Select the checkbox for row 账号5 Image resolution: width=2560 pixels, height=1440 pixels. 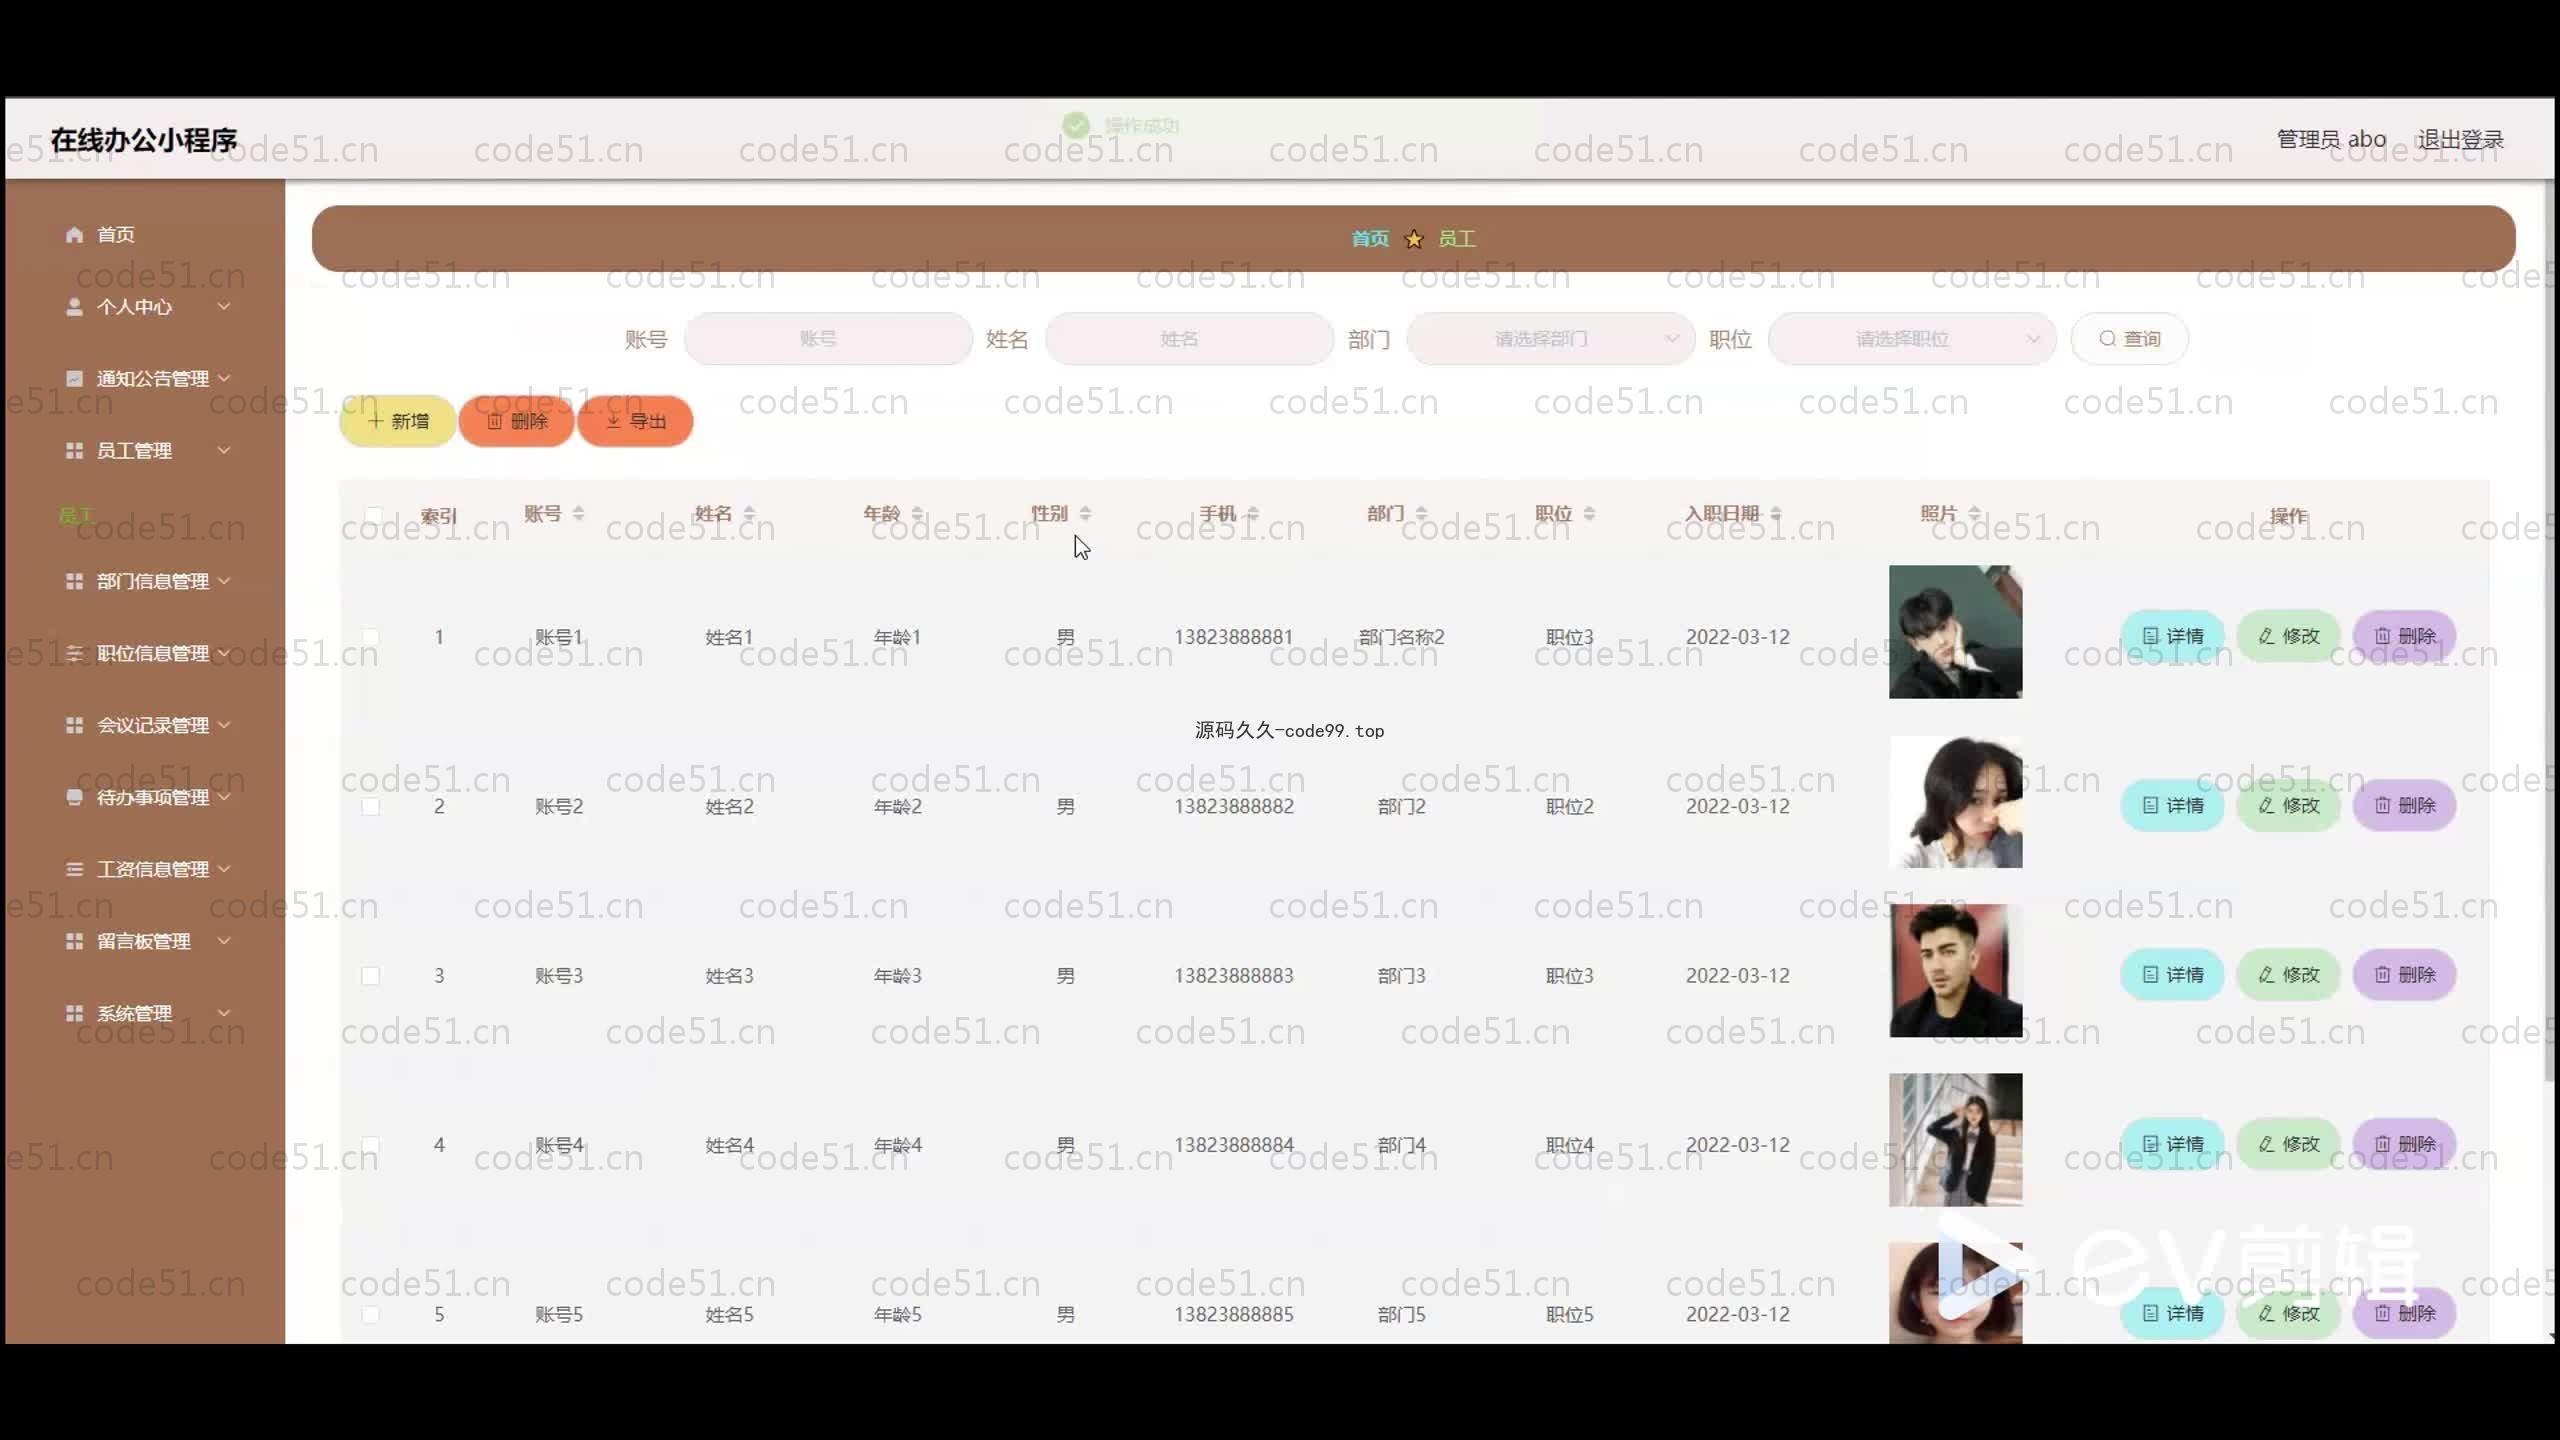click(370, 1314)
